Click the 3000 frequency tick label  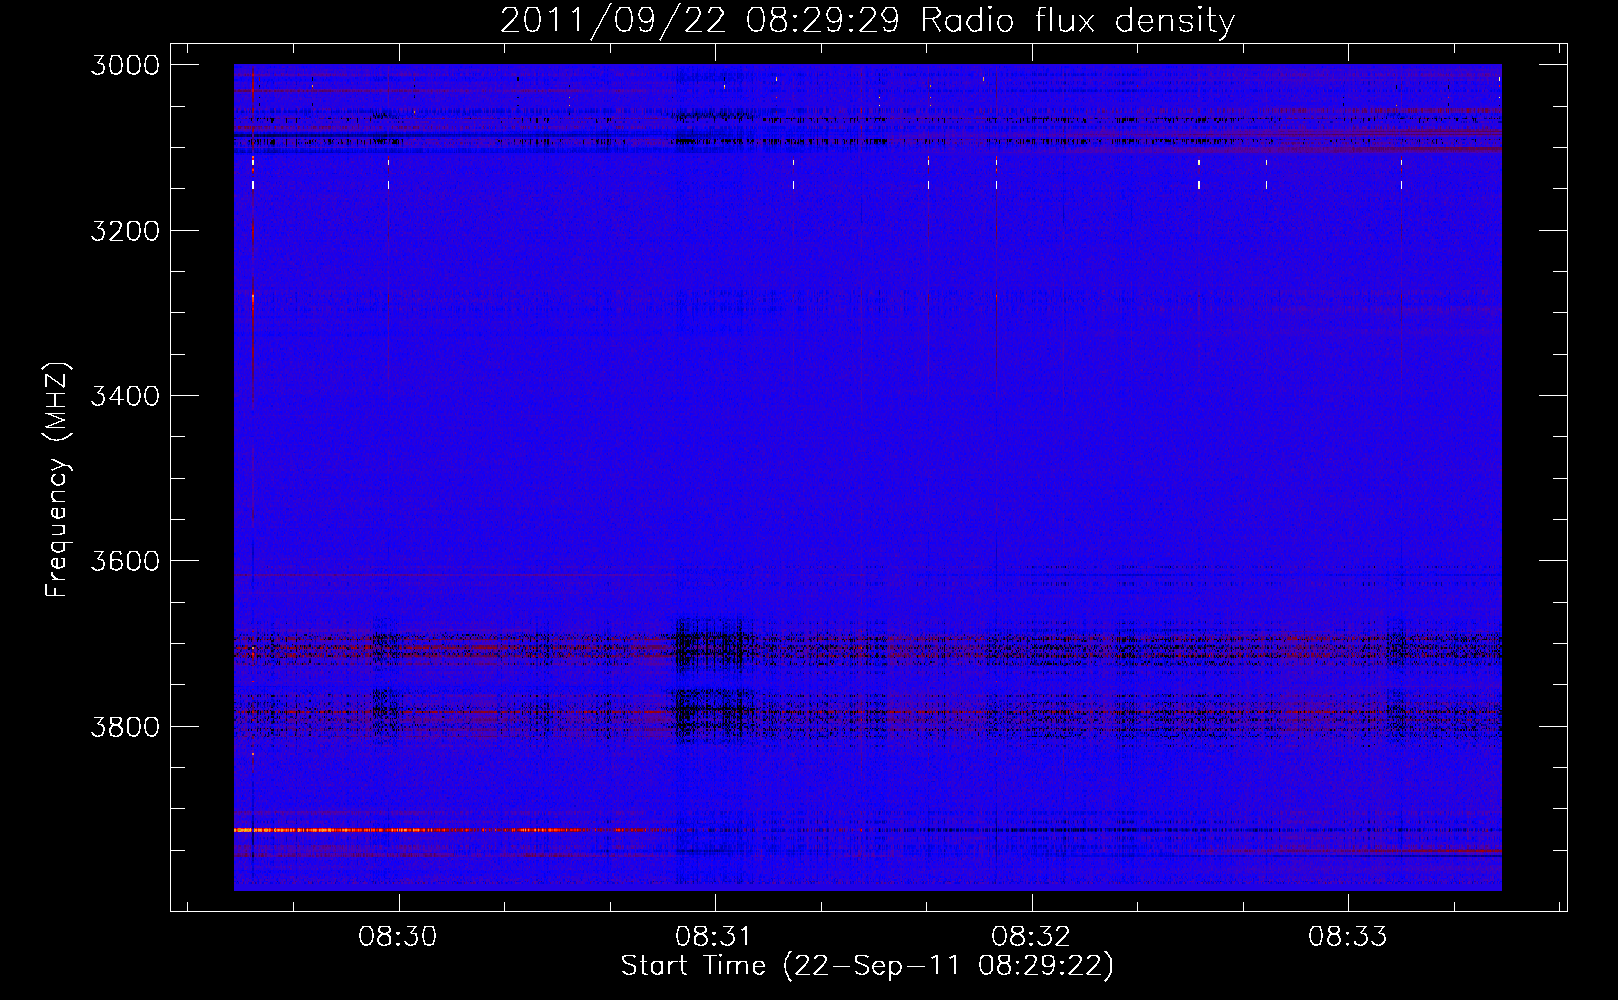coord(125,65)
